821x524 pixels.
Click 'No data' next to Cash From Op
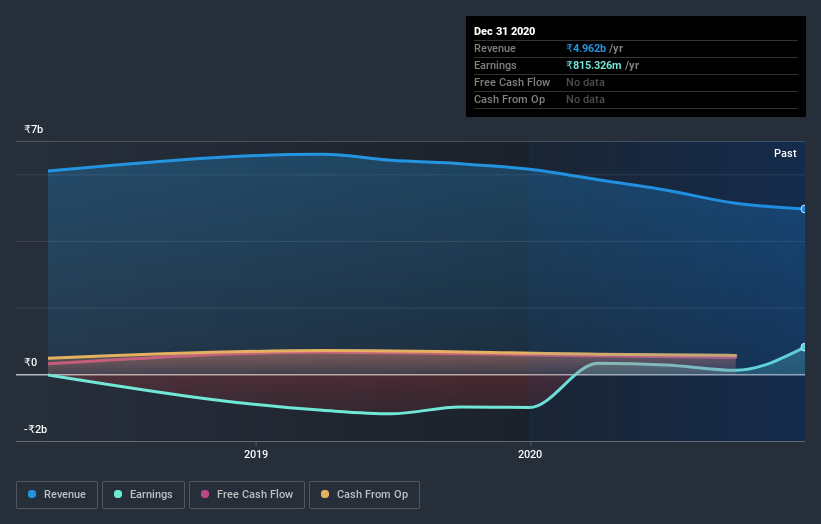click(x=585, y=99)
